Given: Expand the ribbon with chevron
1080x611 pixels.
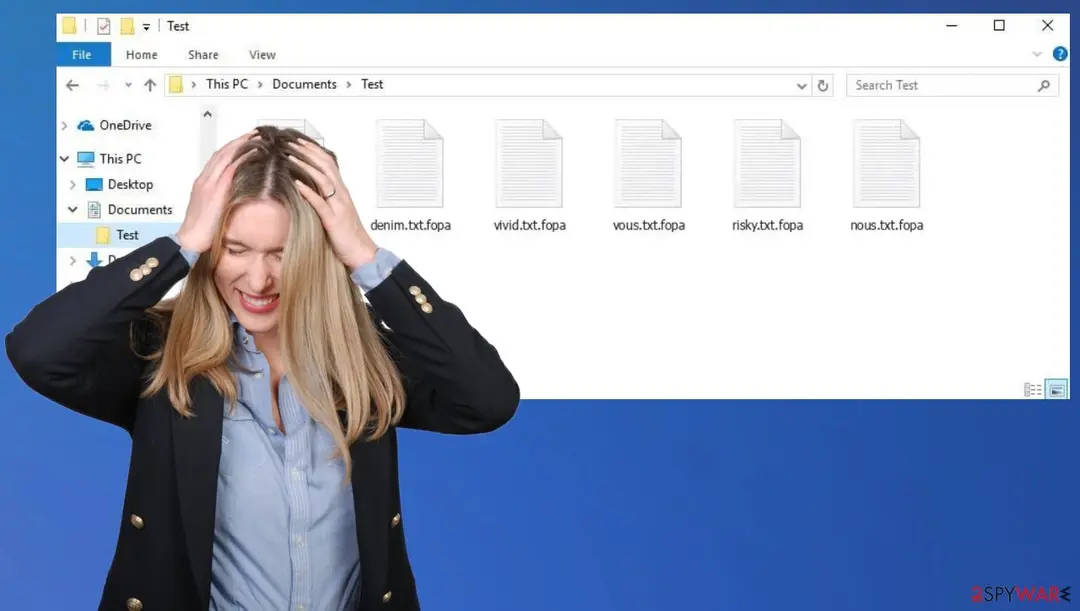Looking at the screenshot, I should tap(1037, 54).
